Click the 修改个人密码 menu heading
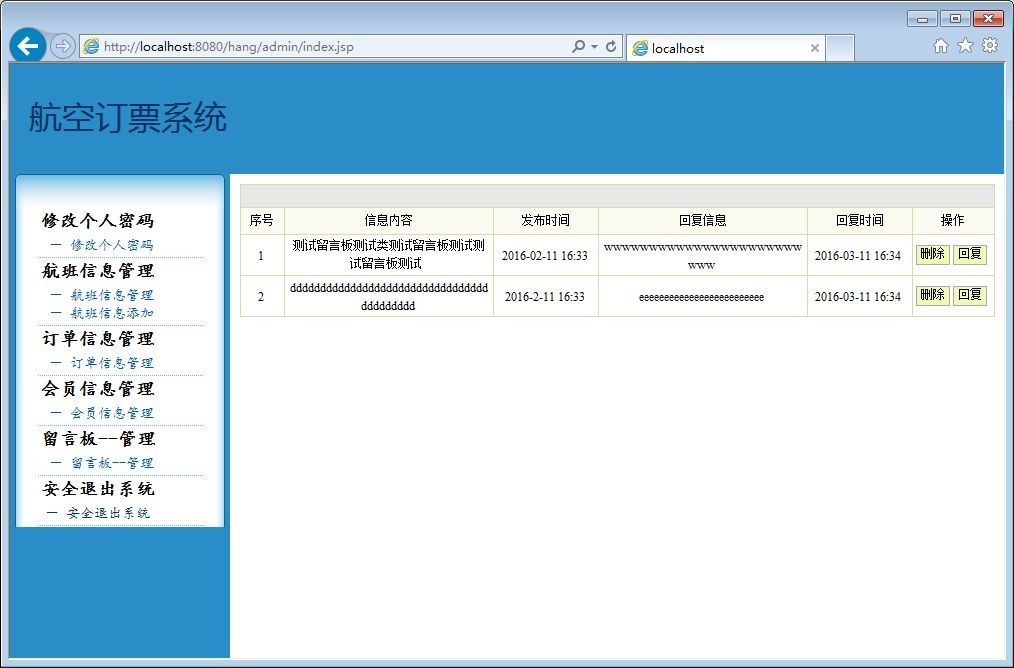This screenshot has width=1014, height=668. 98,221
